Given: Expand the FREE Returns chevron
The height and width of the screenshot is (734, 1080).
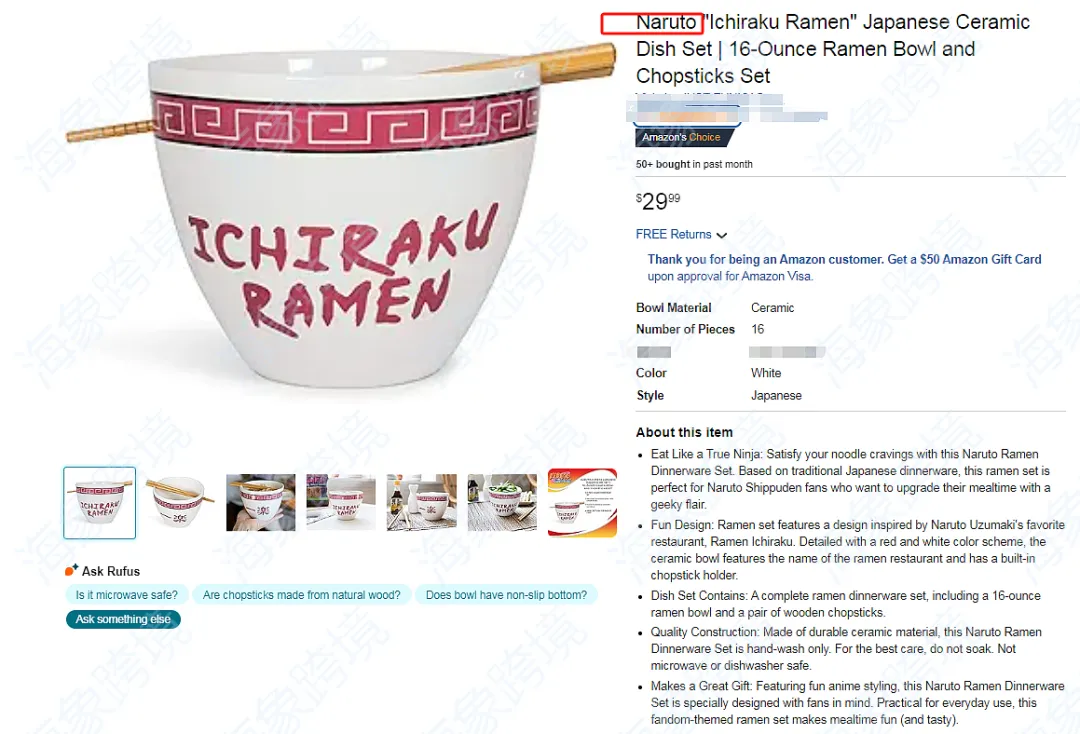Looking at the screenshot, I should [722, 235].
